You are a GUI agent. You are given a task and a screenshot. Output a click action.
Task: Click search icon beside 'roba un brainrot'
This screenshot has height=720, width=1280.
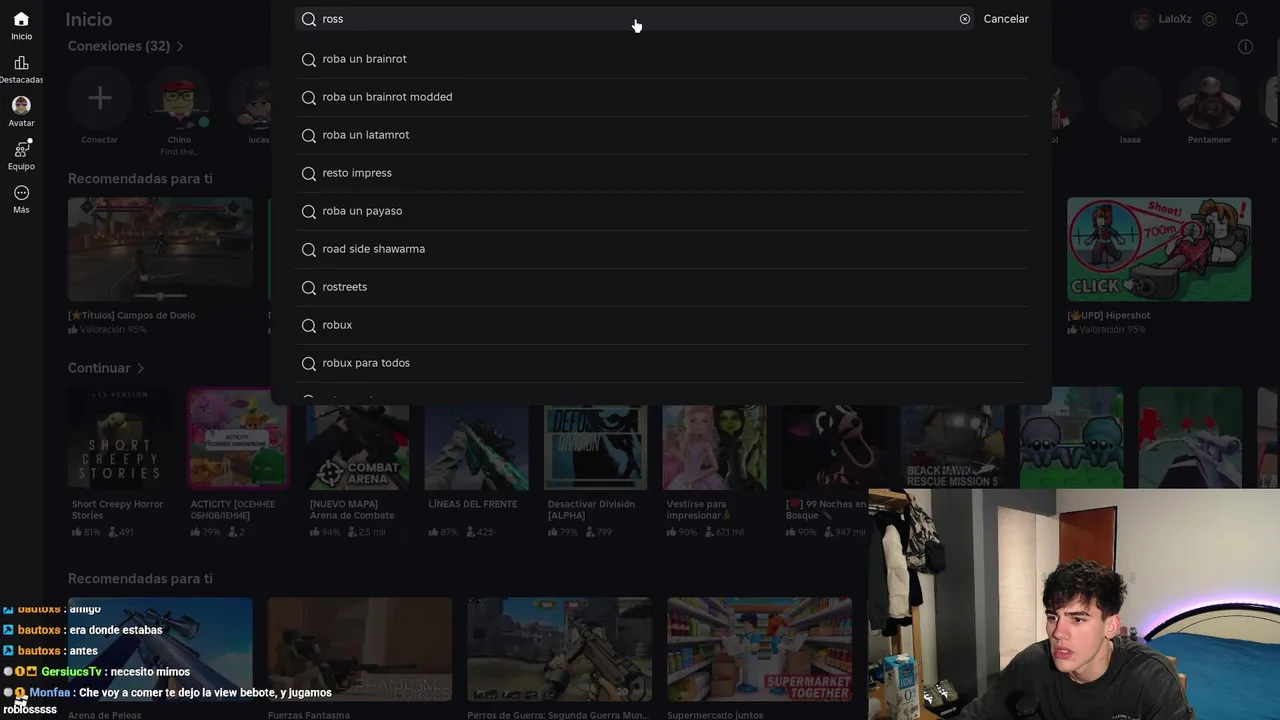click(x=309, y=59)
